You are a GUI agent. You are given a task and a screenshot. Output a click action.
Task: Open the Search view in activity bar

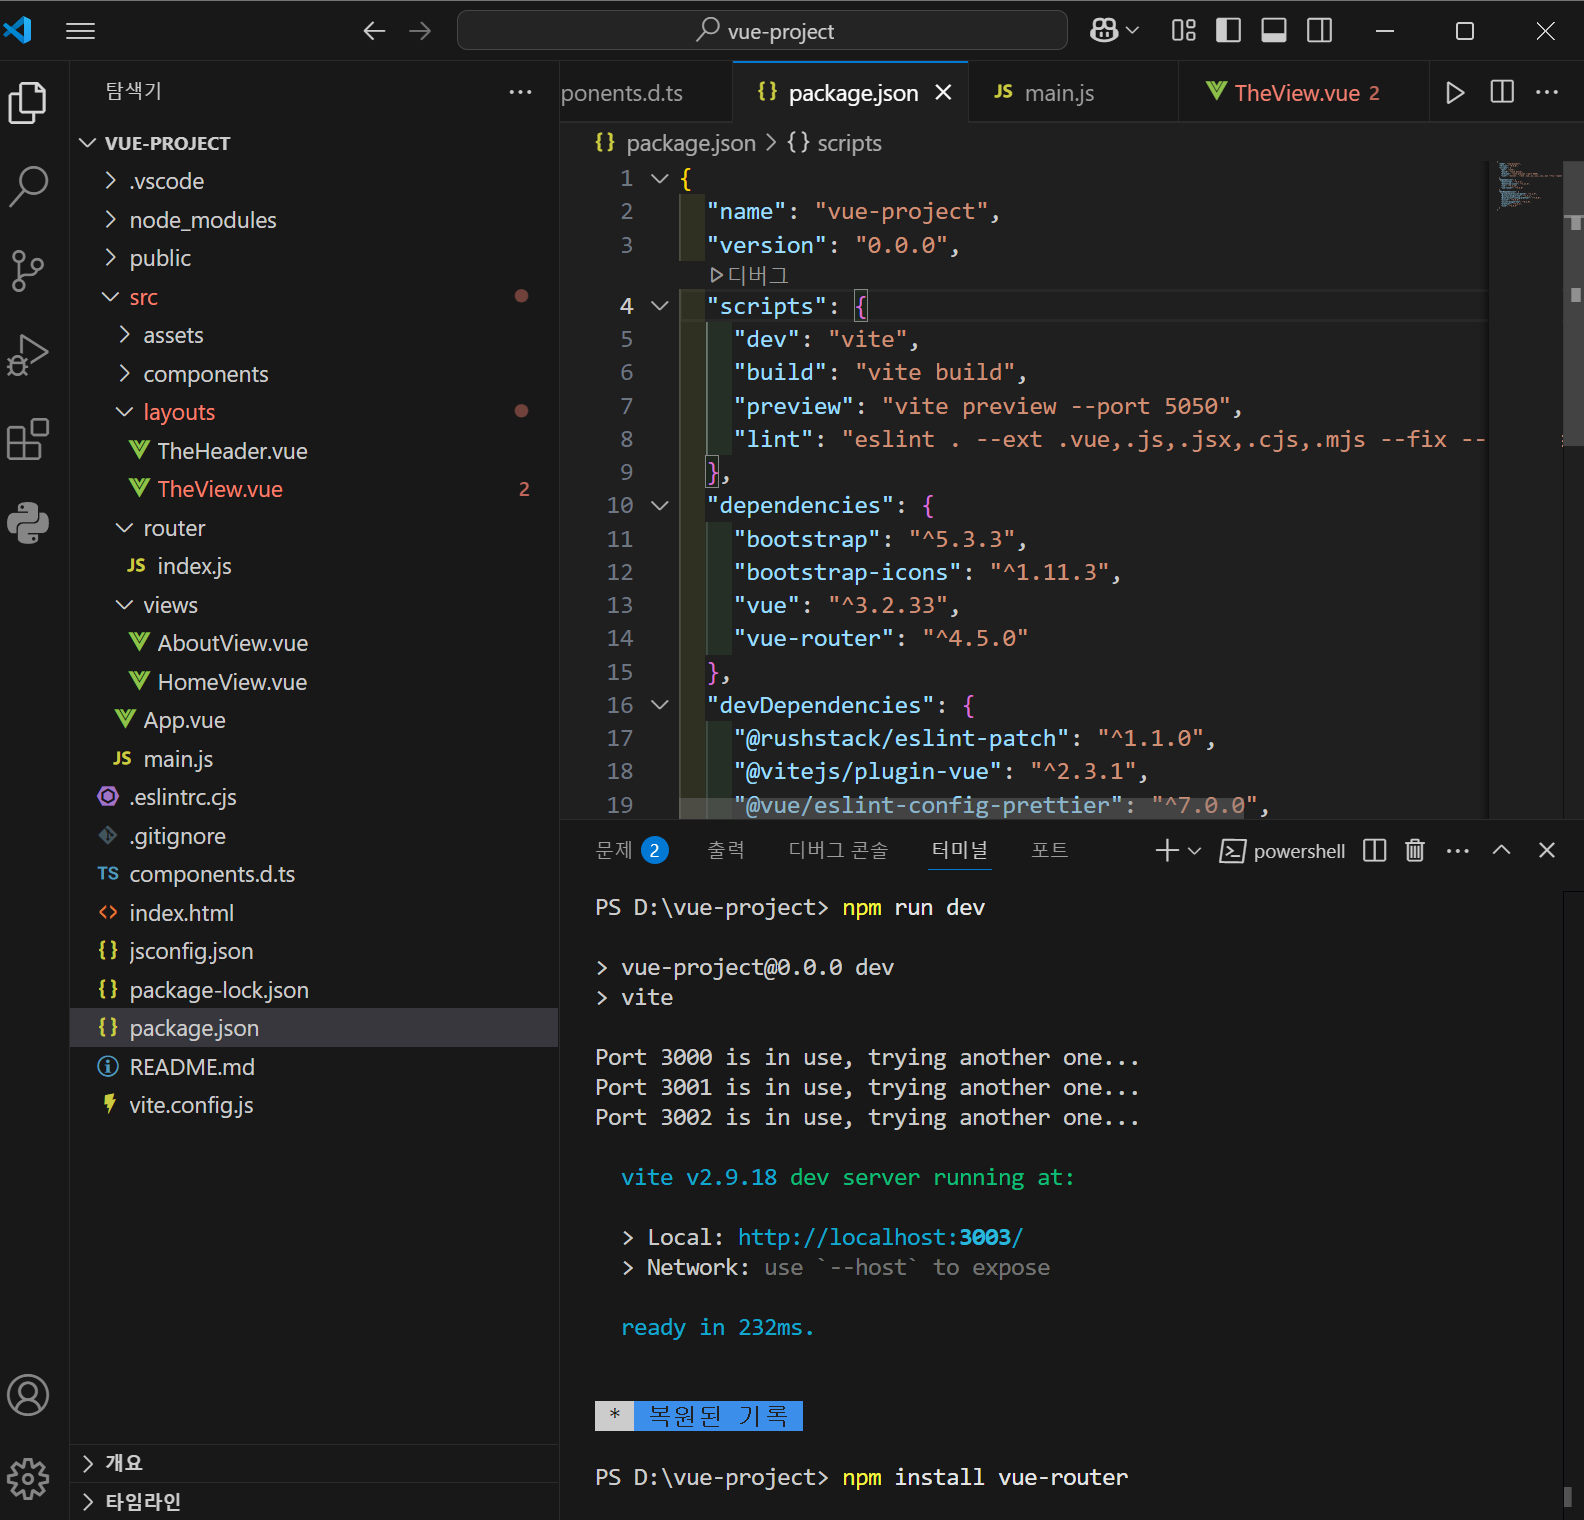(28, 186)
